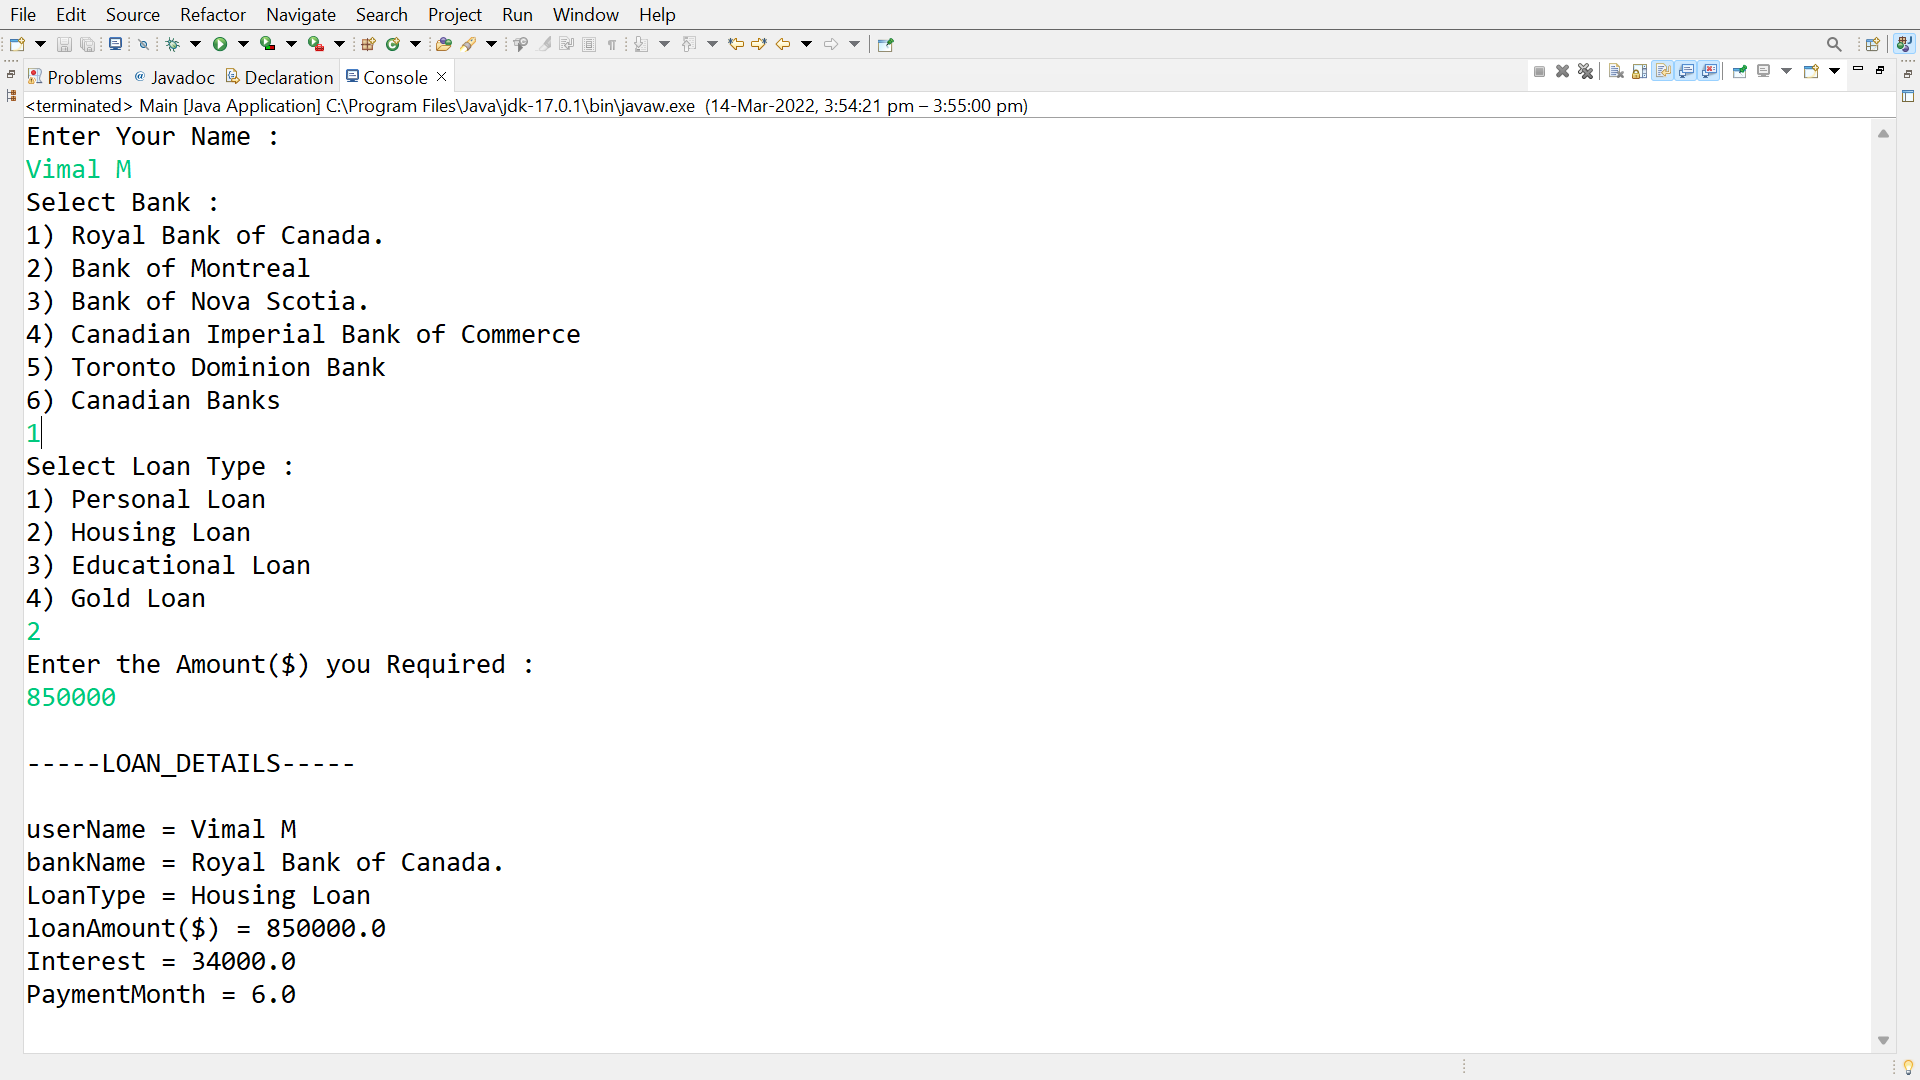Image resolution: width=1920 pixels, height=1080 pixels.
Task: Close the Console tab
Action: pyautogui.click(x=441, y=77)
